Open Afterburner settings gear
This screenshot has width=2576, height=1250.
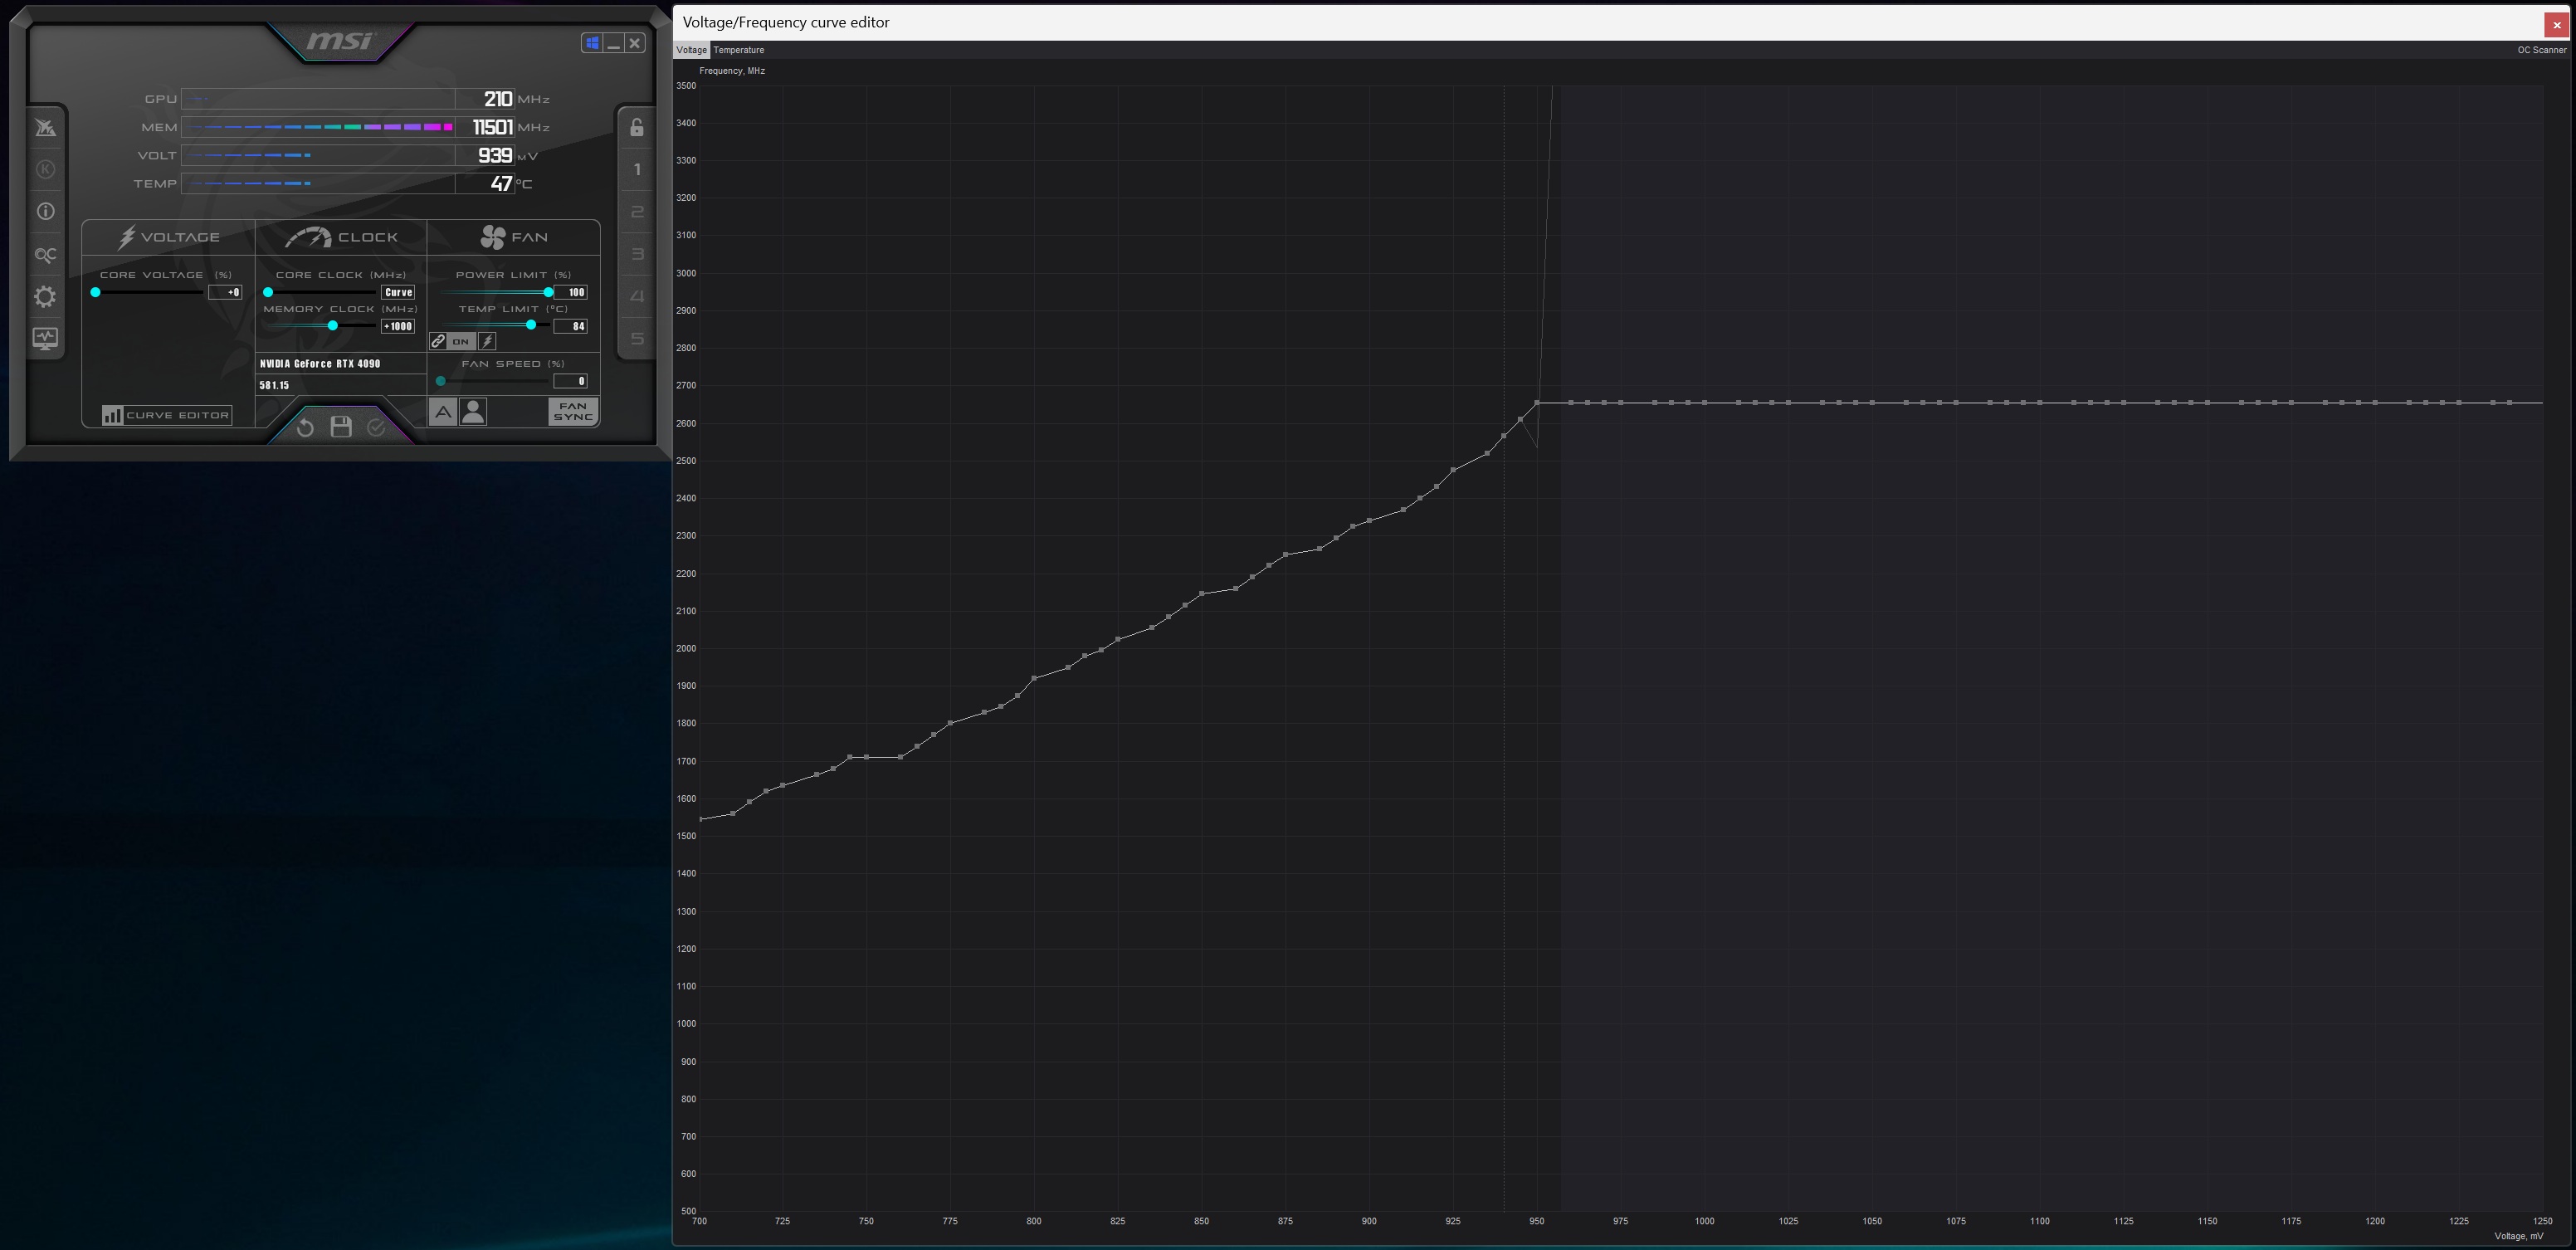[x=45, y=296]
